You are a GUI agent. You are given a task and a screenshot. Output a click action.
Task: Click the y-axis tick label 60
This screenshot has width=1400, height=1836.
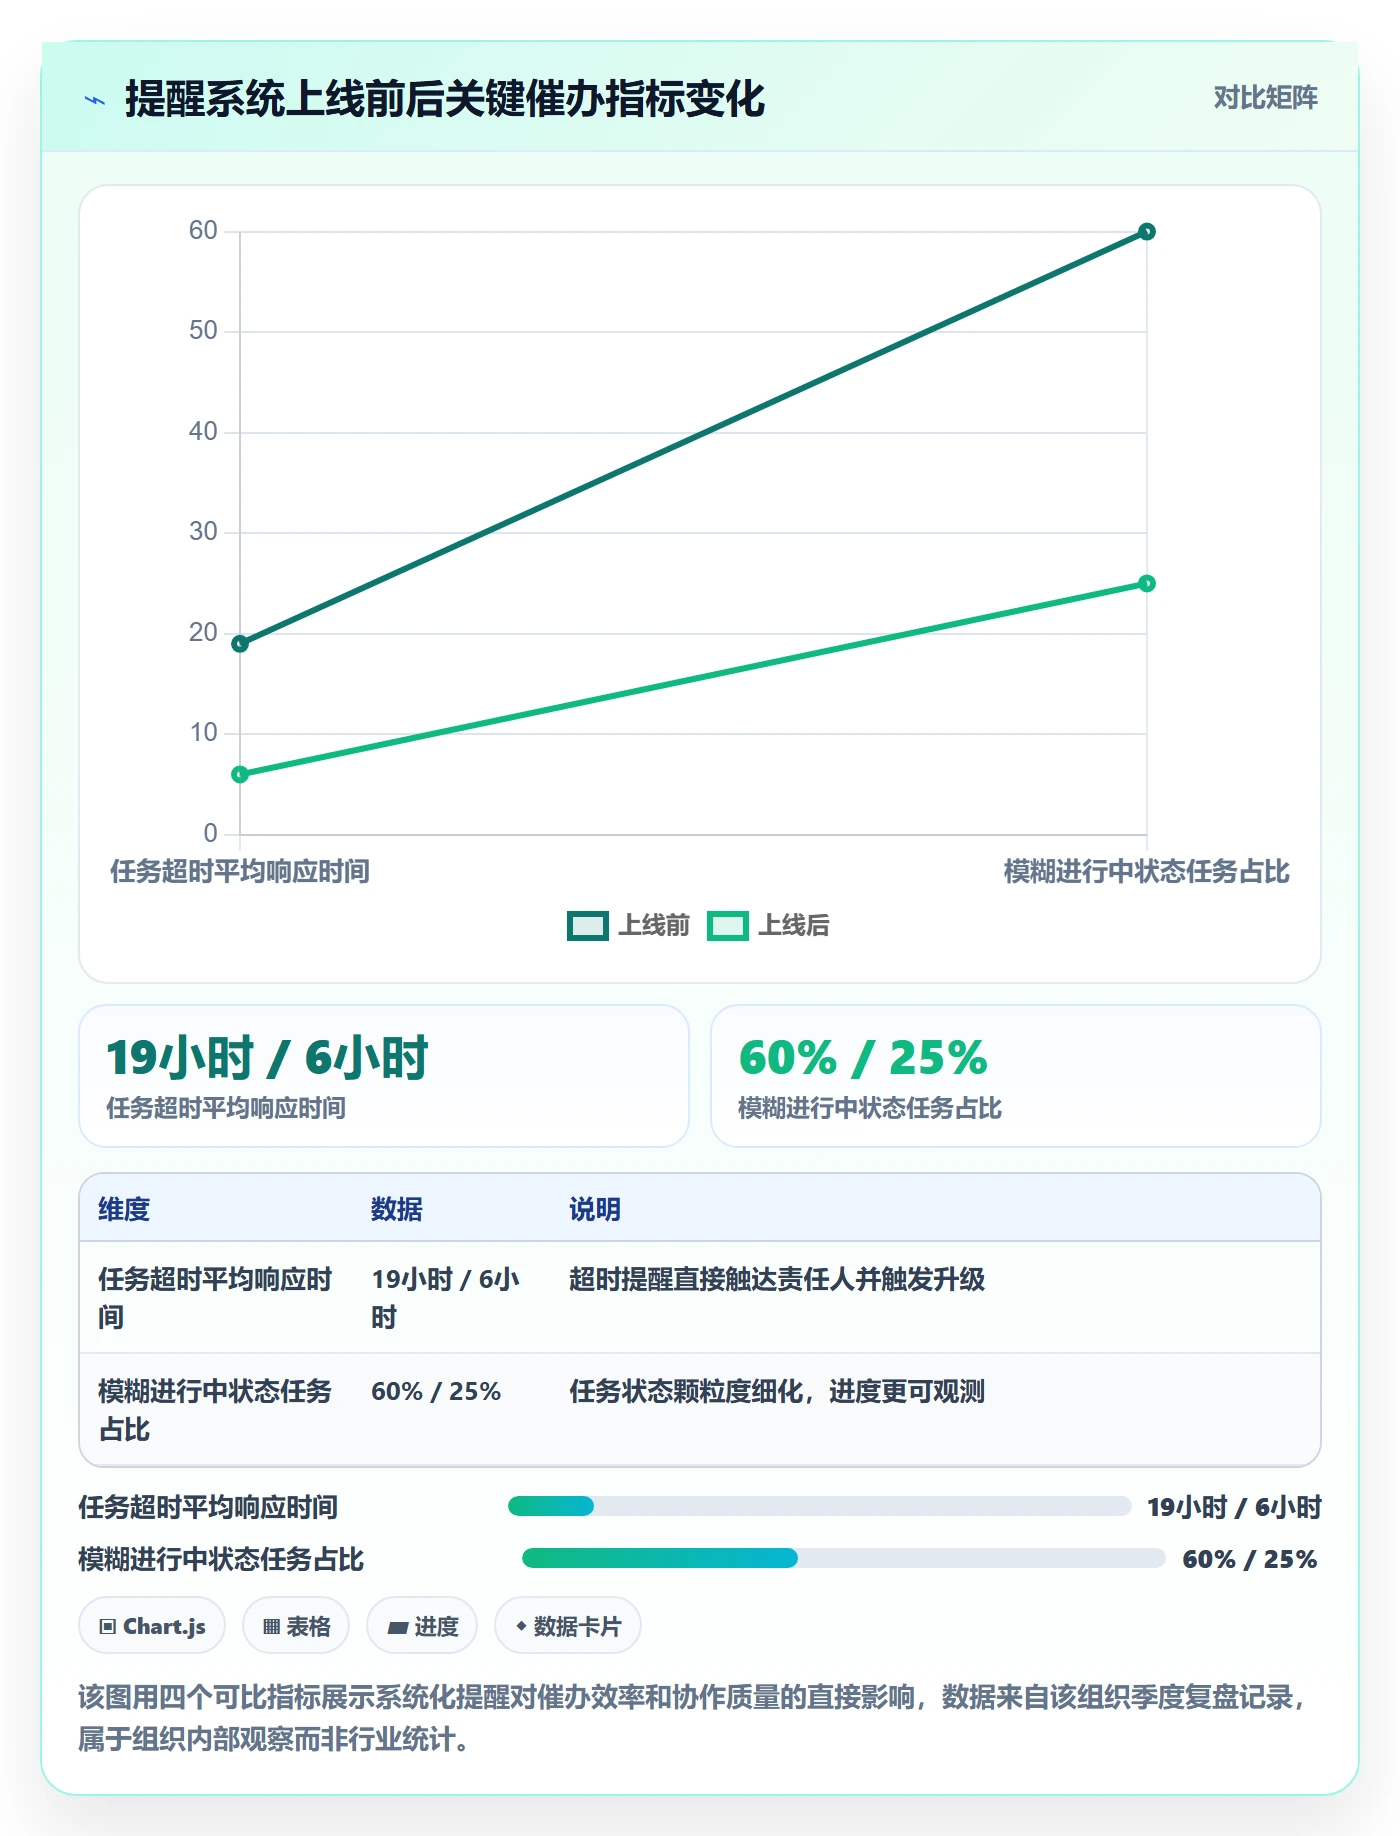[x=203, y=231]
